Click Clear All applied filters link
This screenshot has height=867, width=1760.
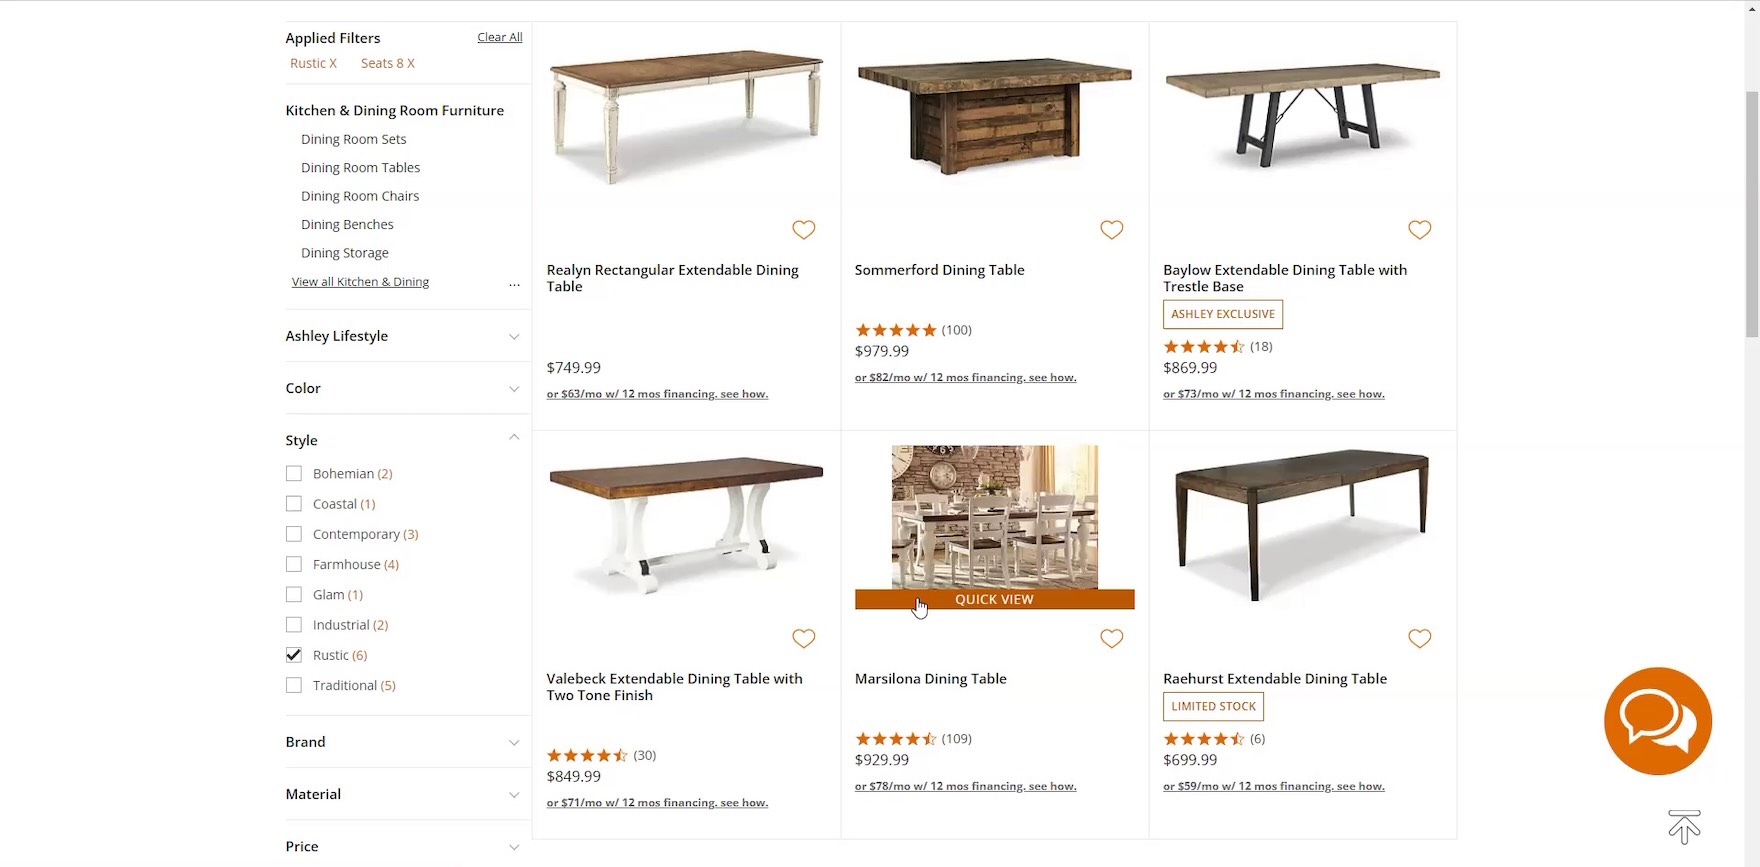pos(499,37)
